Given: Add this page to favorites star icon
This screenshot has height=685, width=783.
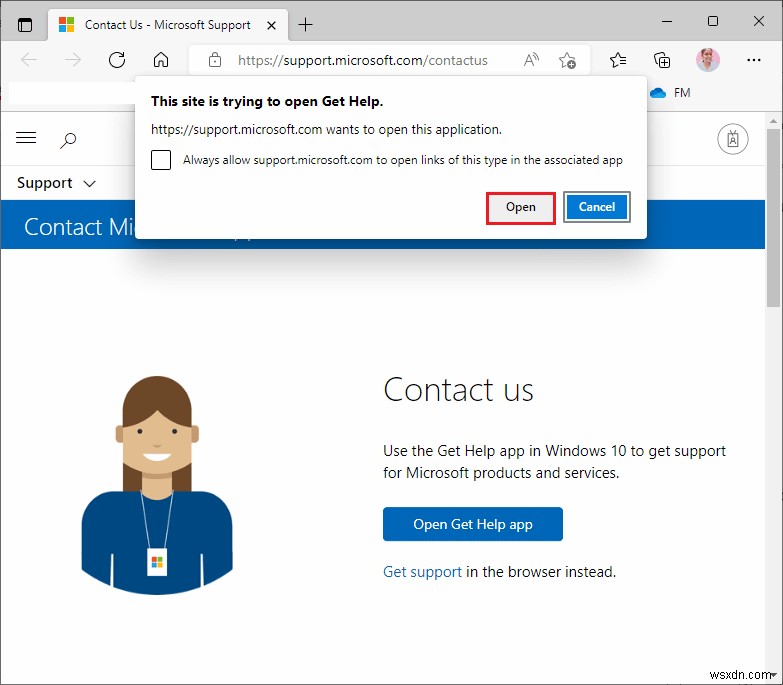Looking at the screenshot, I should coord(567,60).
